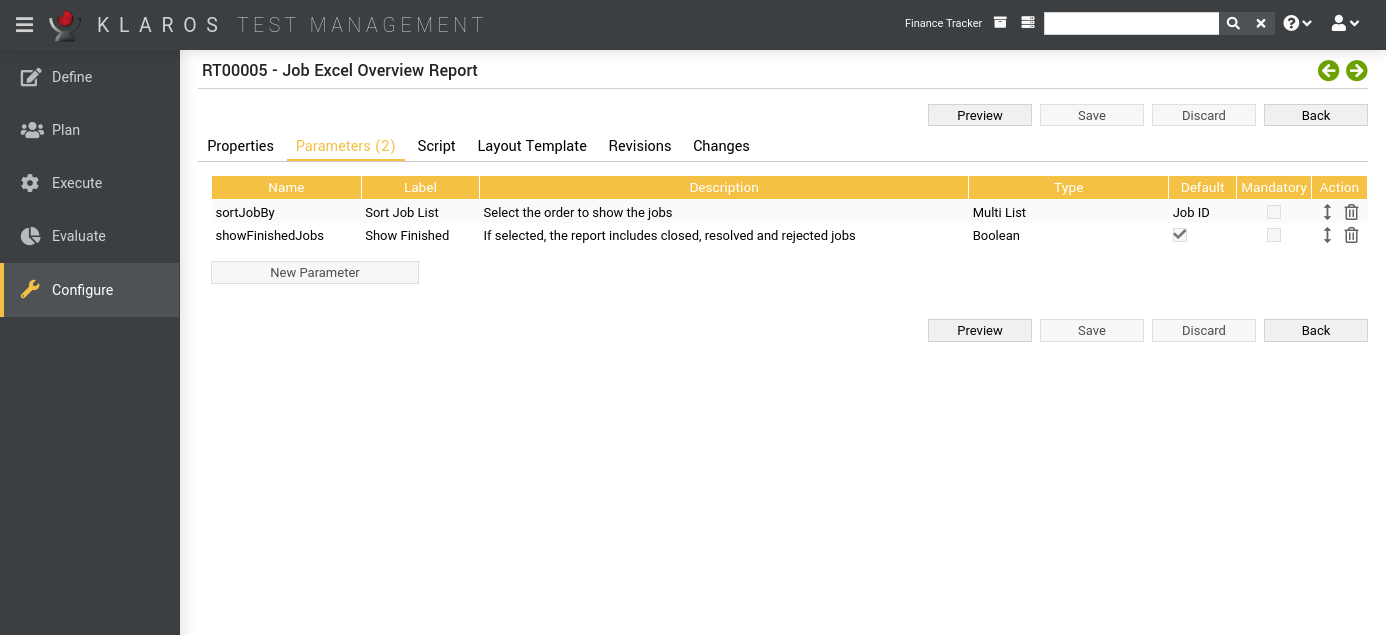Enable Mandatory for the sortJobBy parameter
Screen dimensions: 1386x635
(1273, 211)
